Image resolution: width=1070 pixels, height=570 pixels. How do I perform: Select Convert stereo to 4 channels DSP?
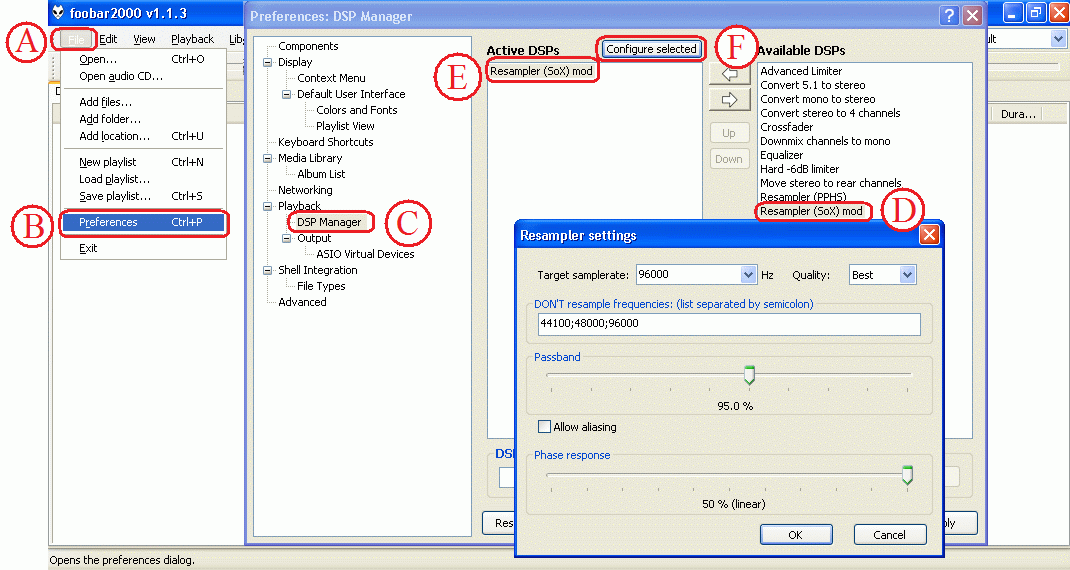tap(830, 113)
